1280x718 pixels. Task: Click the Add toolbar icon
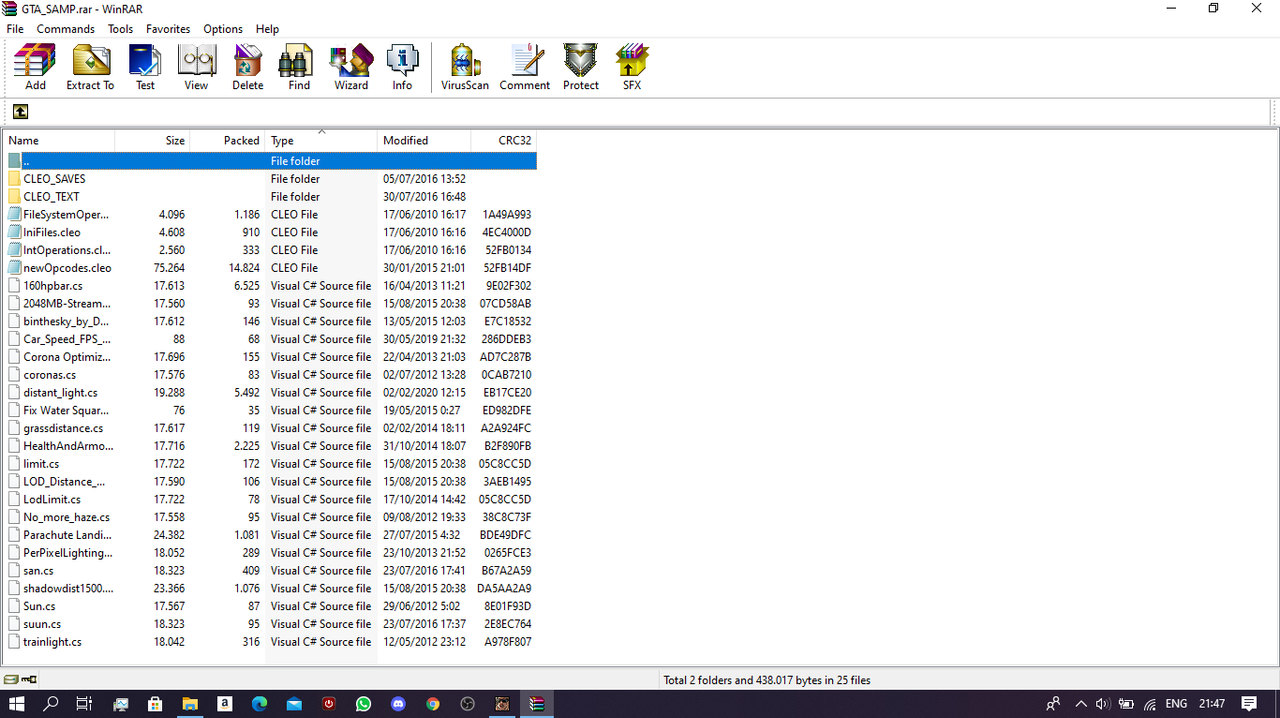point(35,67)
